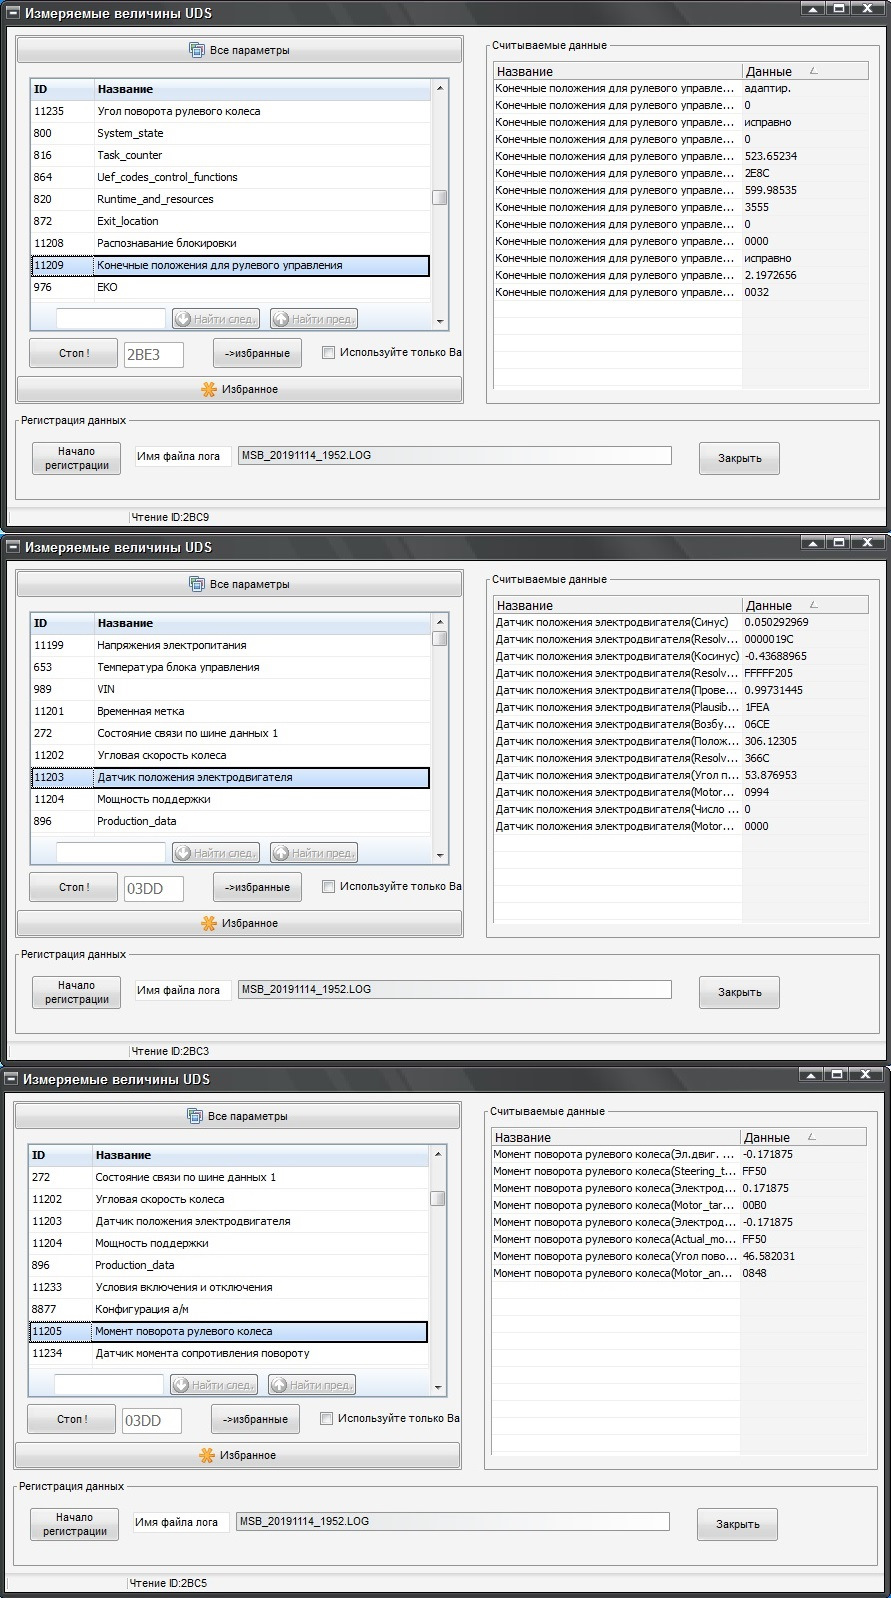
Task: Click 'Найти след.' in the middle window
Action: [x=216, y=853]
